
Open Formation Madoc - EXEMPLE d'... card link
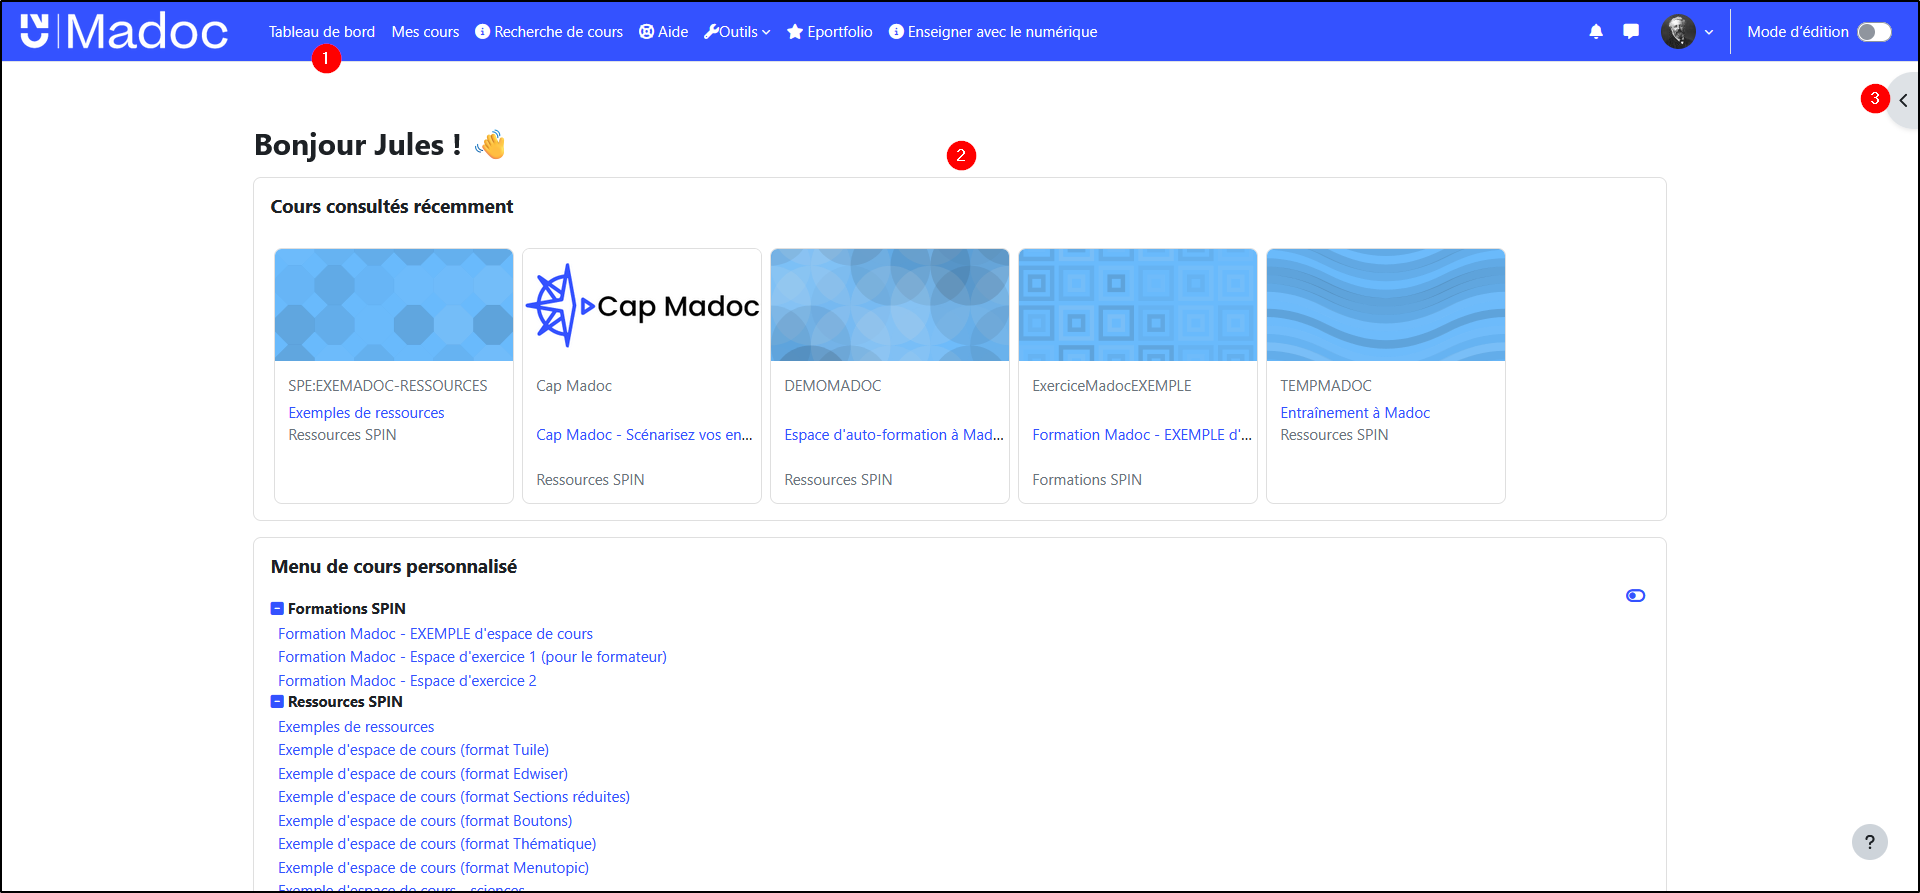click(1142, 435)
